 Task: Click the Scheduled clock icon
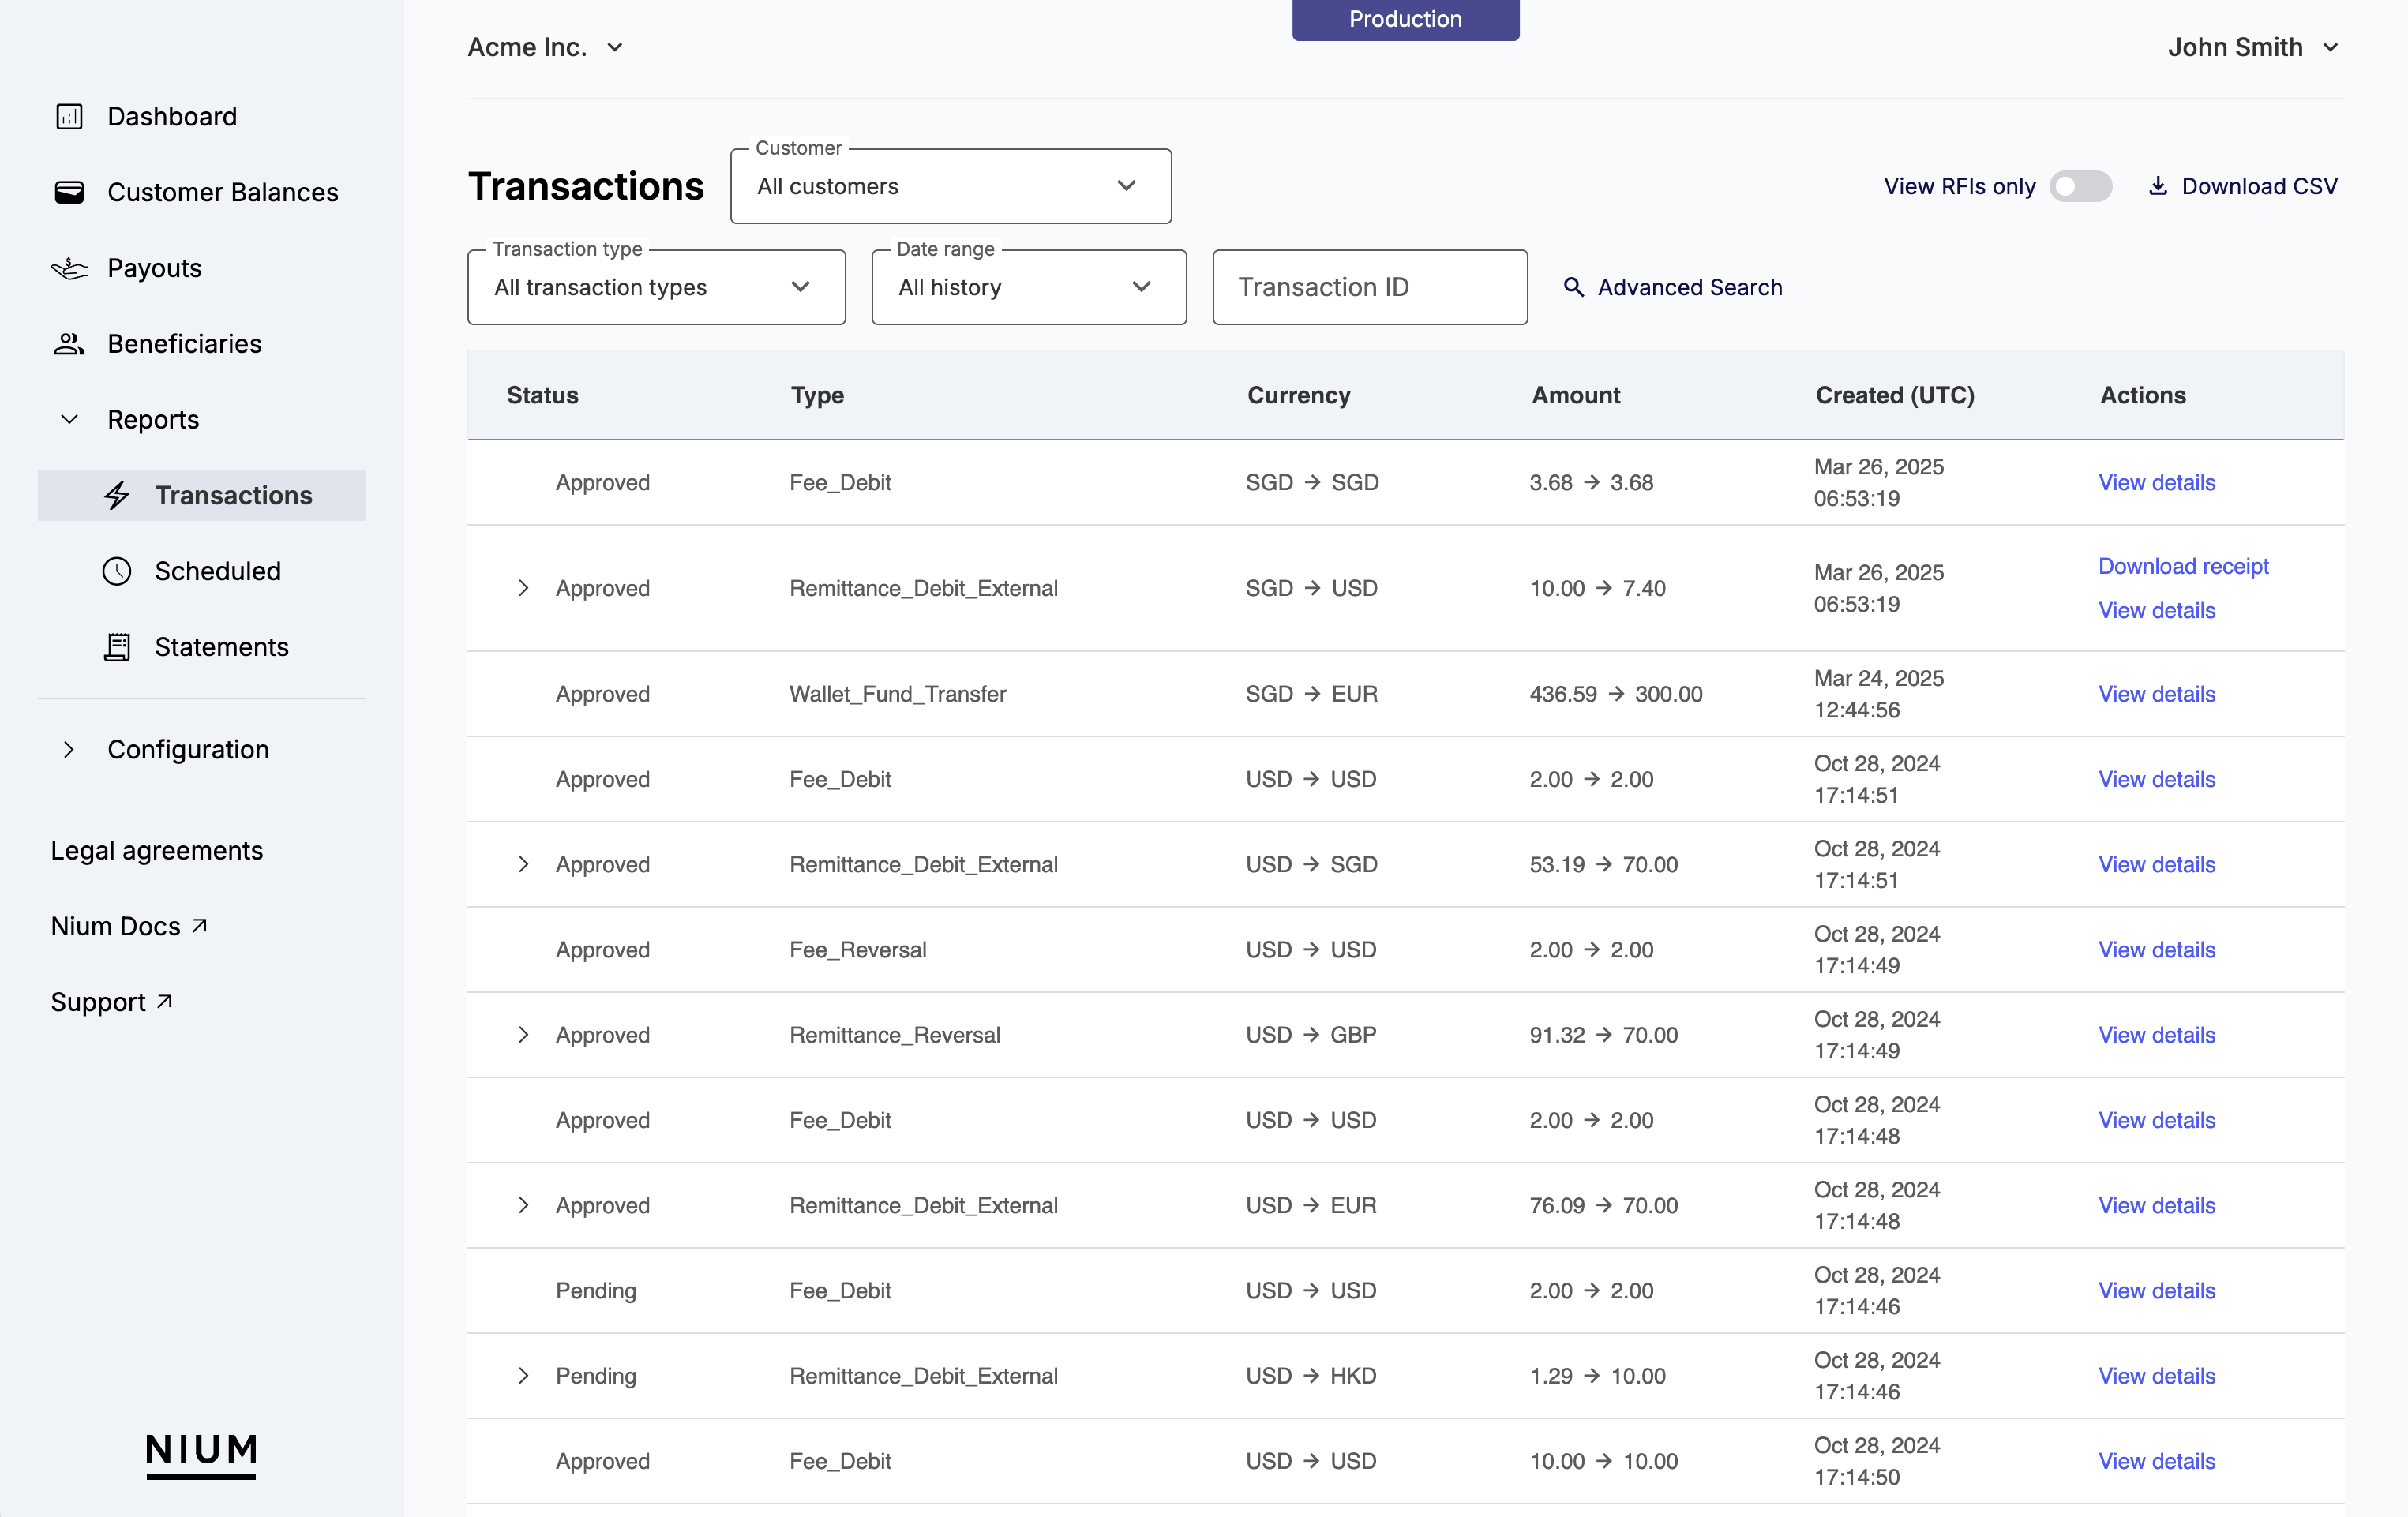click(117, 571)
